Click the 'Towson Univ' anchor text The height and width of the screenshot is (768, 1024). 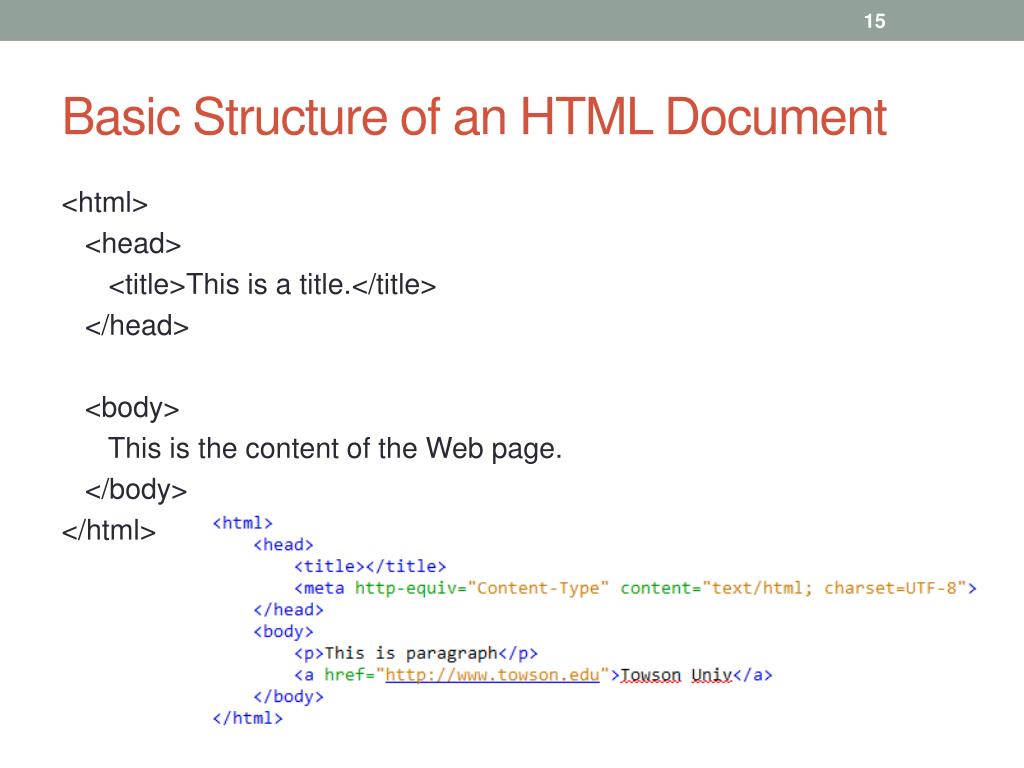tap(676, 675)
